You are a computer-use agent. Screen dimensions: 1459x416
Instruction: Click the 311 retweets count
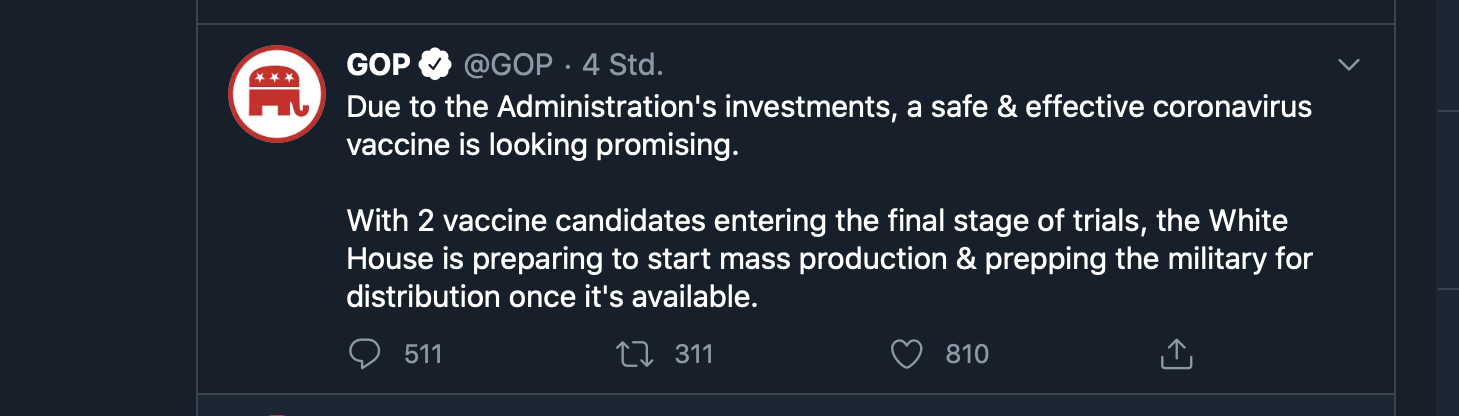tap(693, 354)
